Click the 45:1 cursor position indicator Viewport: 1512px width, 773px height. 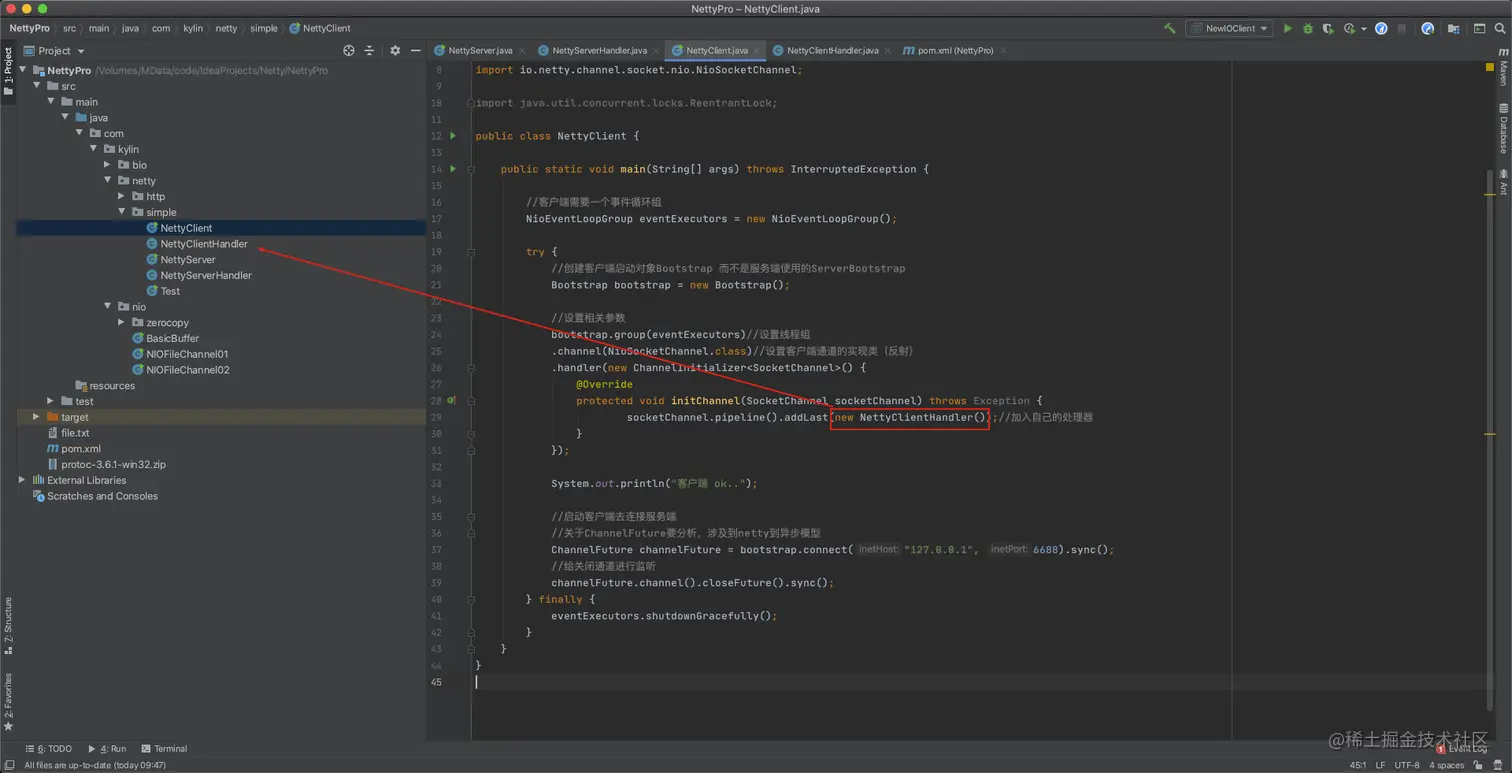click(x=1358, y=765)
